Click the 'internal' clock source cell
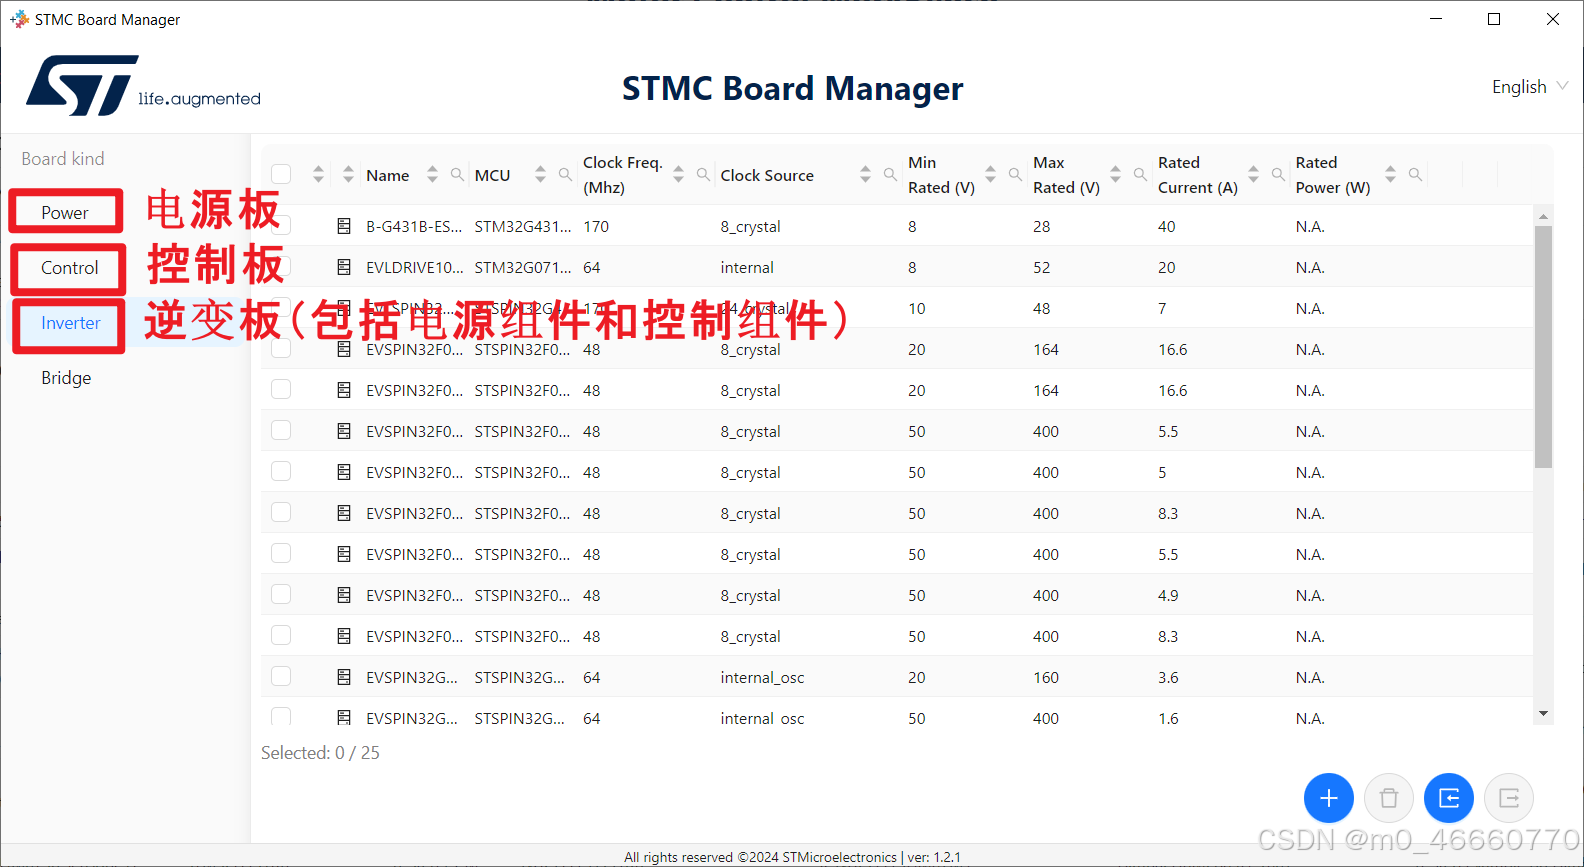Screen dimensions: 1584x867 pyautogui.click(x=747, y=267)
